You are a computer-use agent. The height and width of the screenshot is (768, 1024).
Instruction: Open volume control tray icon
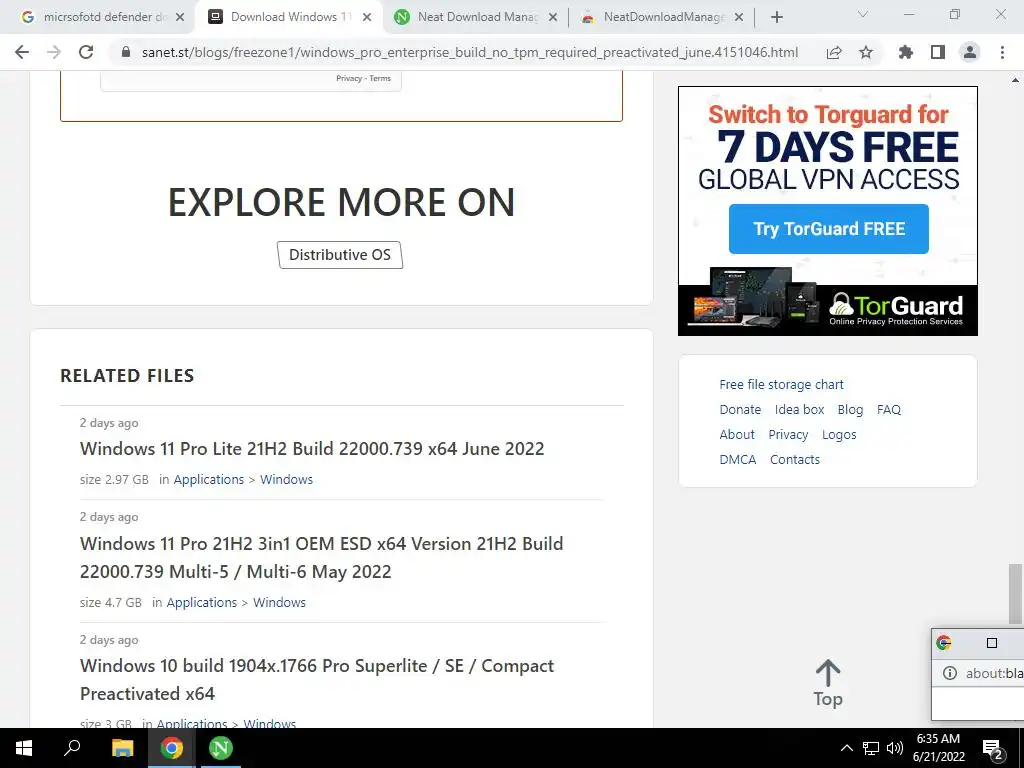pos(895,748)
